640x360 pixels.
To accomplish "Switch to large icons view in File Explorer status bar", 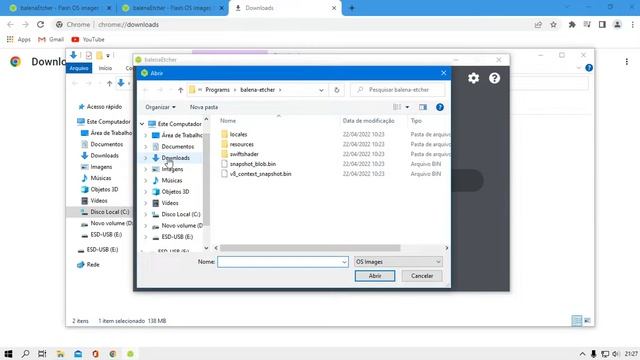I will [587, 321].
